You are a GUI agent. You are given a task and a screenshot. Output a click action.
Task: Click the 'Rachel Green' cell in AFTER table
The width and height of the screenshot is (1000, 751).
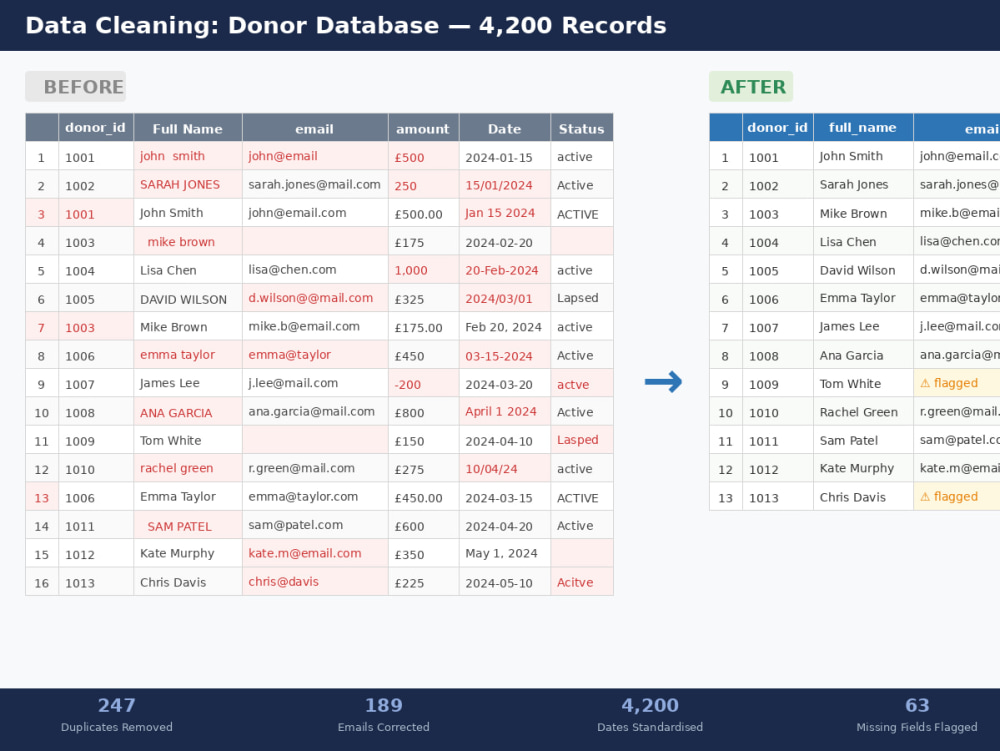(863, 412)
